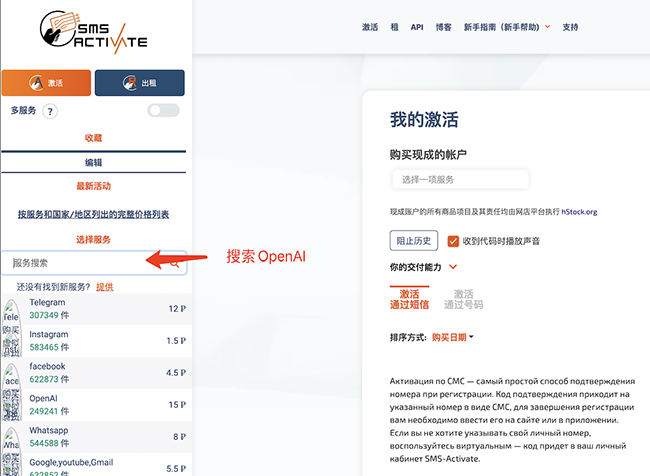Click the OpenAI service icon

(11, 406)
